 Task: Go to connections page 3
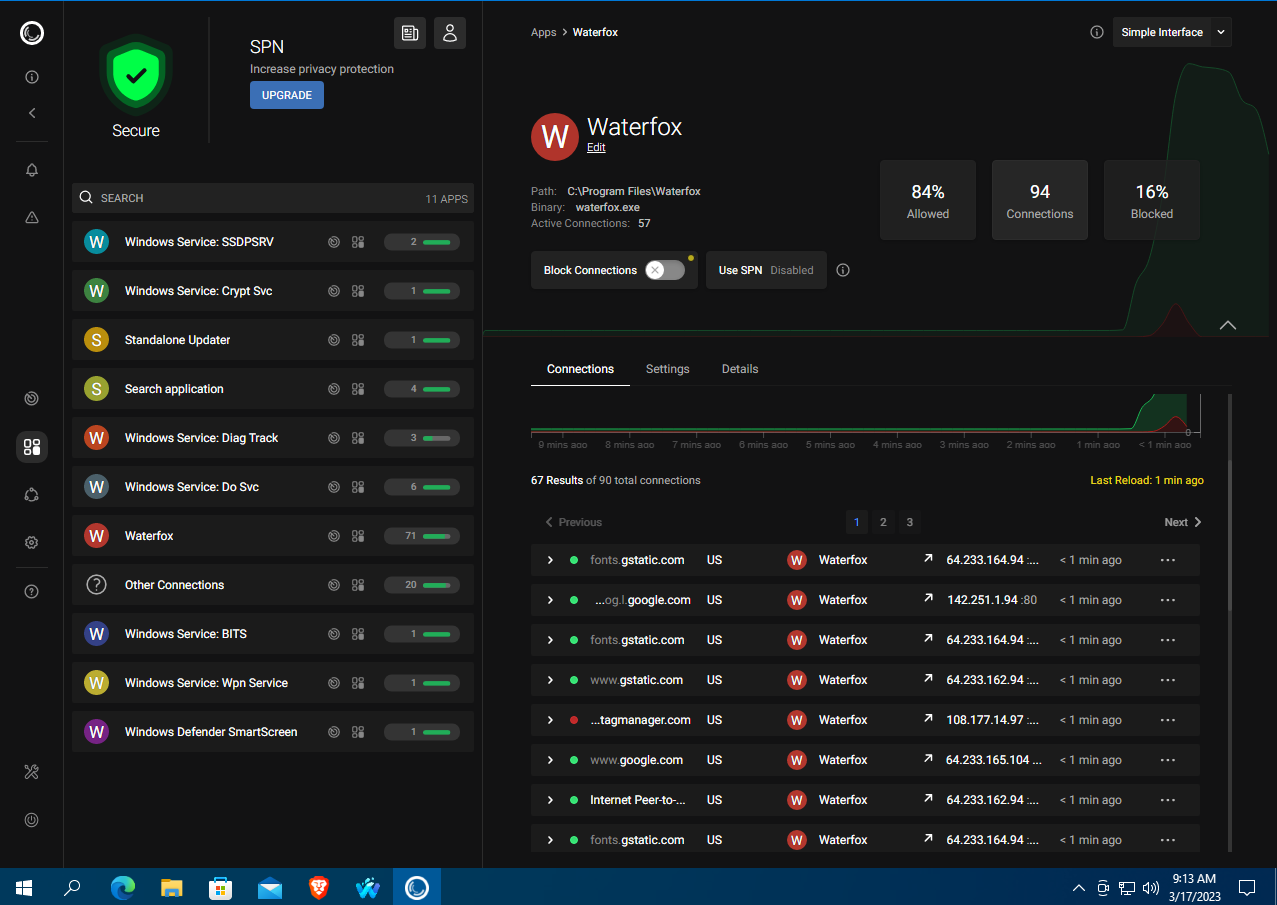[x=909, y=522]
